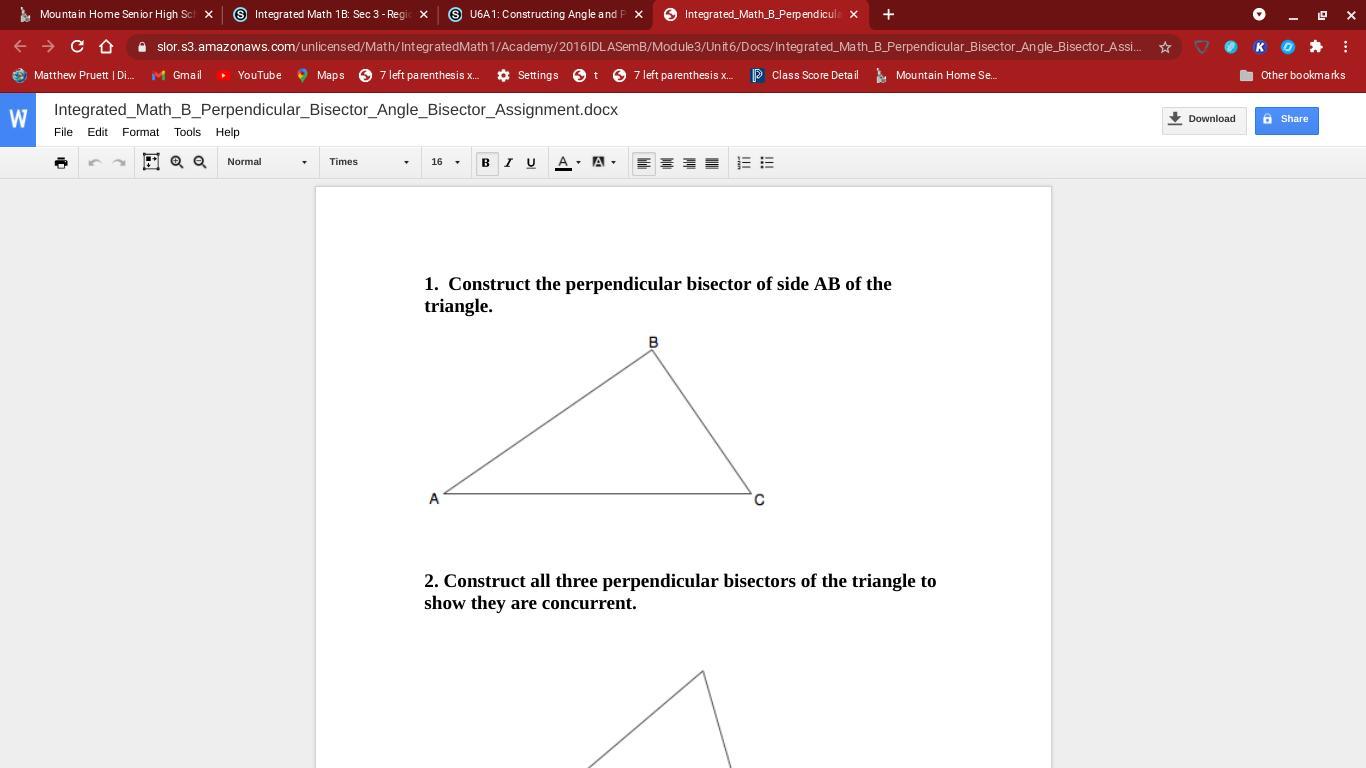
Task: Zoom in on the document
Action: (x=177, y=162)
